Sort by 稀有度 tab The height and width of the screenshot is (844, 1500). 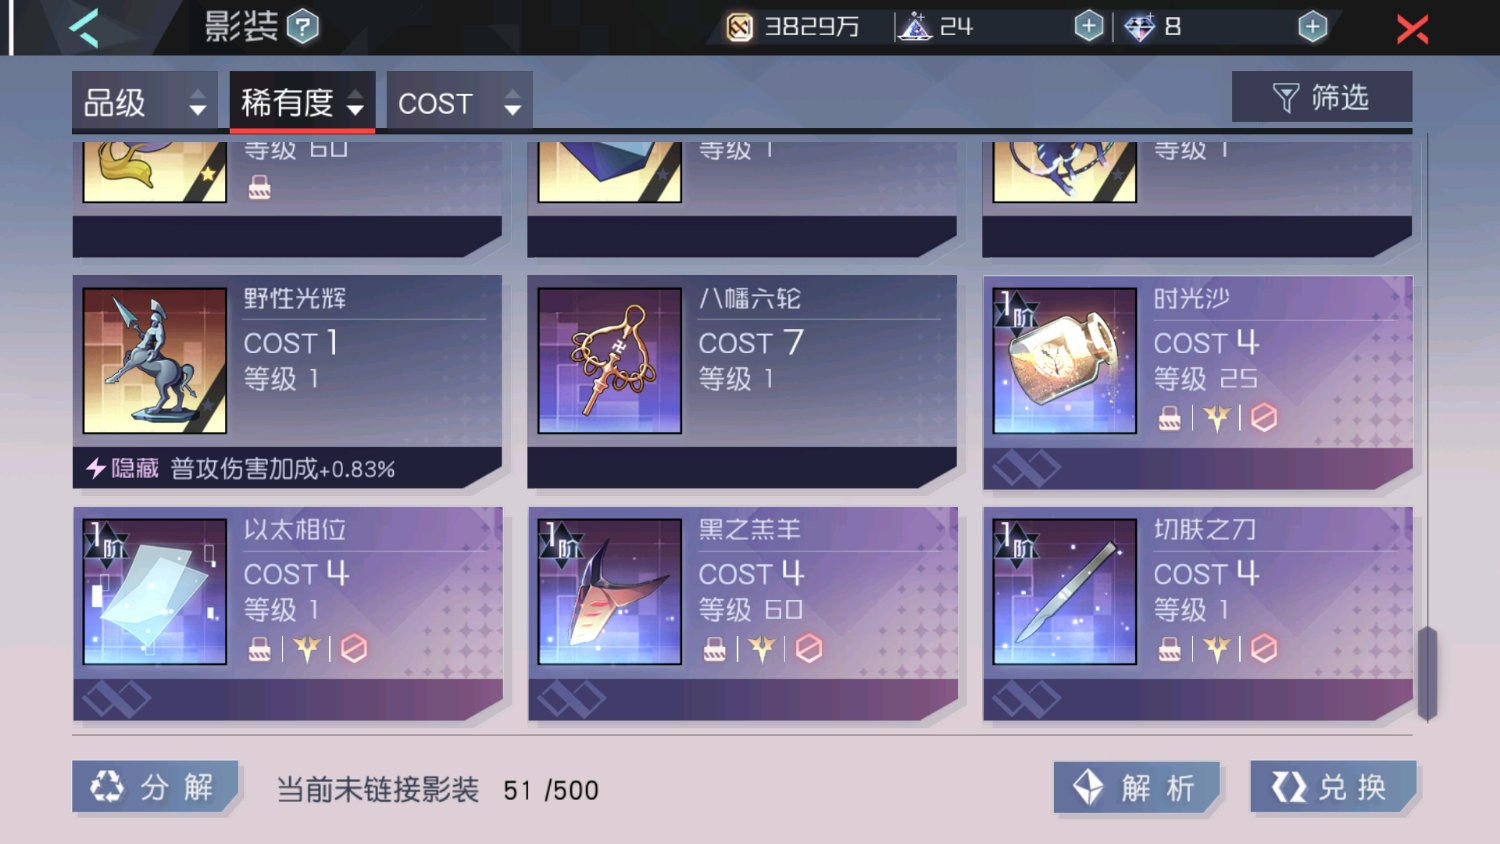pos(302,102)
